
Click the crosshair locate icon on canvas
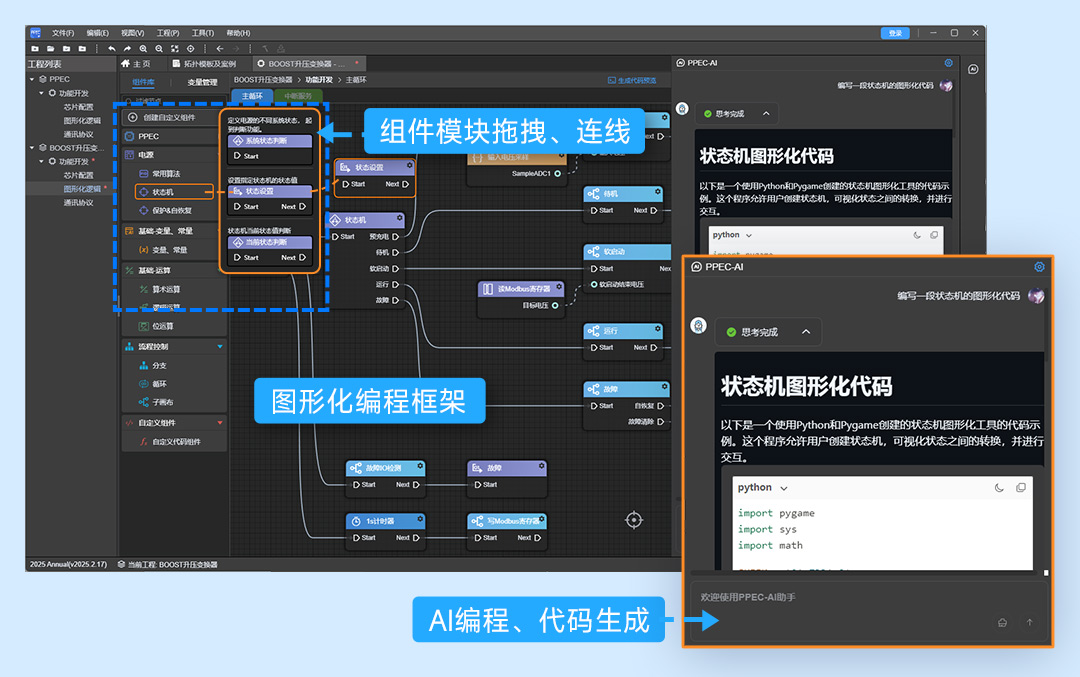pyautogui.click(x=633, y=519)
